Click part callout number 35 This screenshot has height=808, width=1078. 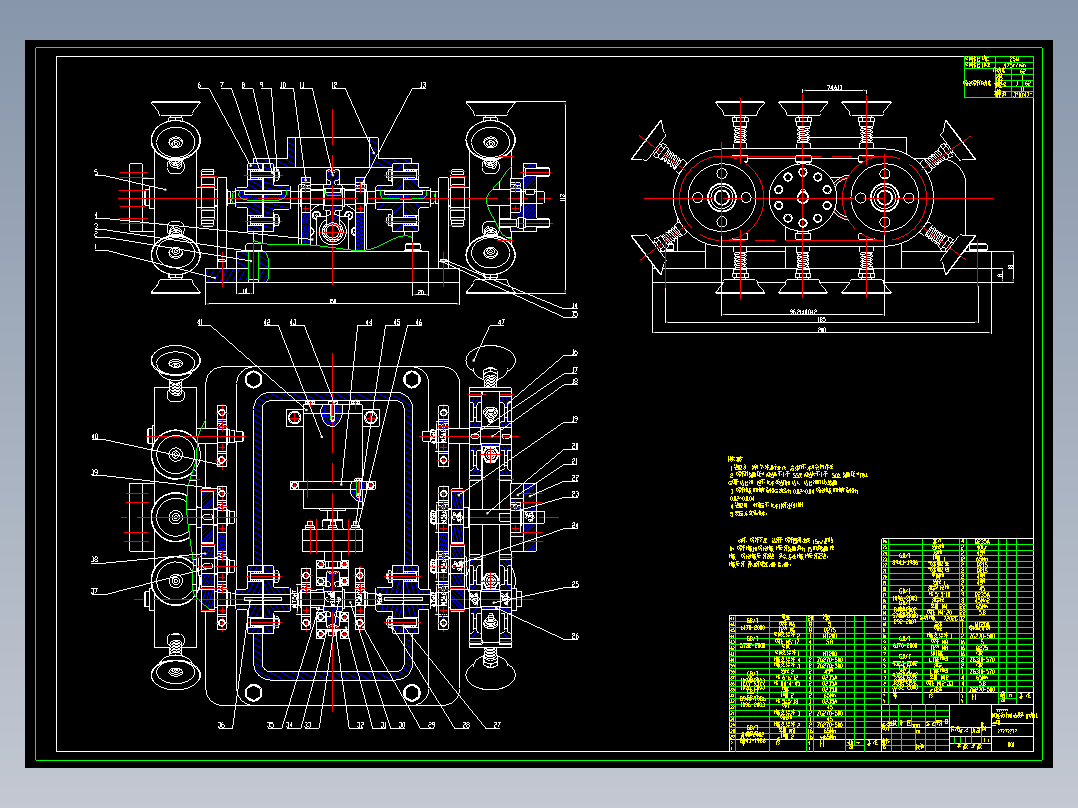point(270,725)
